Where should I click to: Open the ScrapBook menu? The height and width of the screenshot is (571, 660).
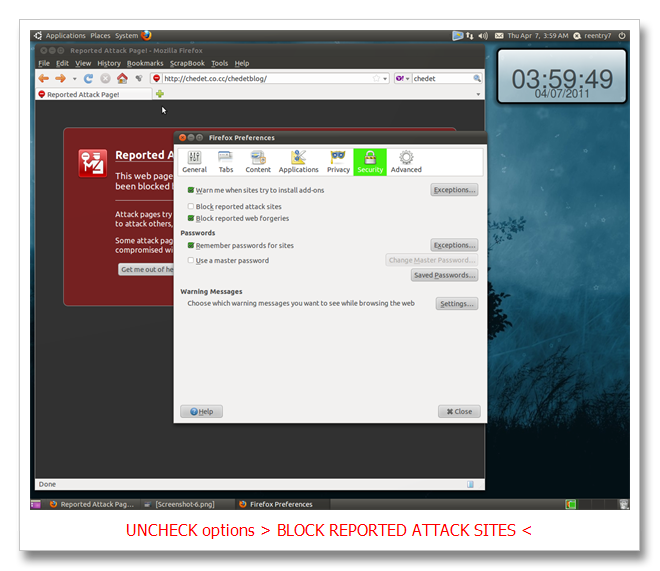[187, 63]
